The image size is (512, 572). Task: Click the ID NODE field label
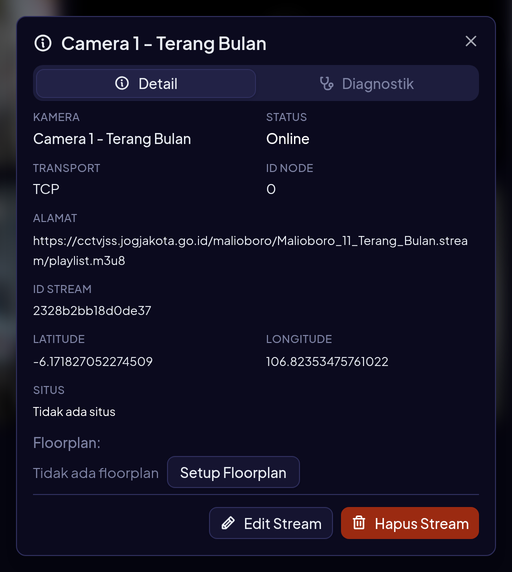[x=290, y=168]
